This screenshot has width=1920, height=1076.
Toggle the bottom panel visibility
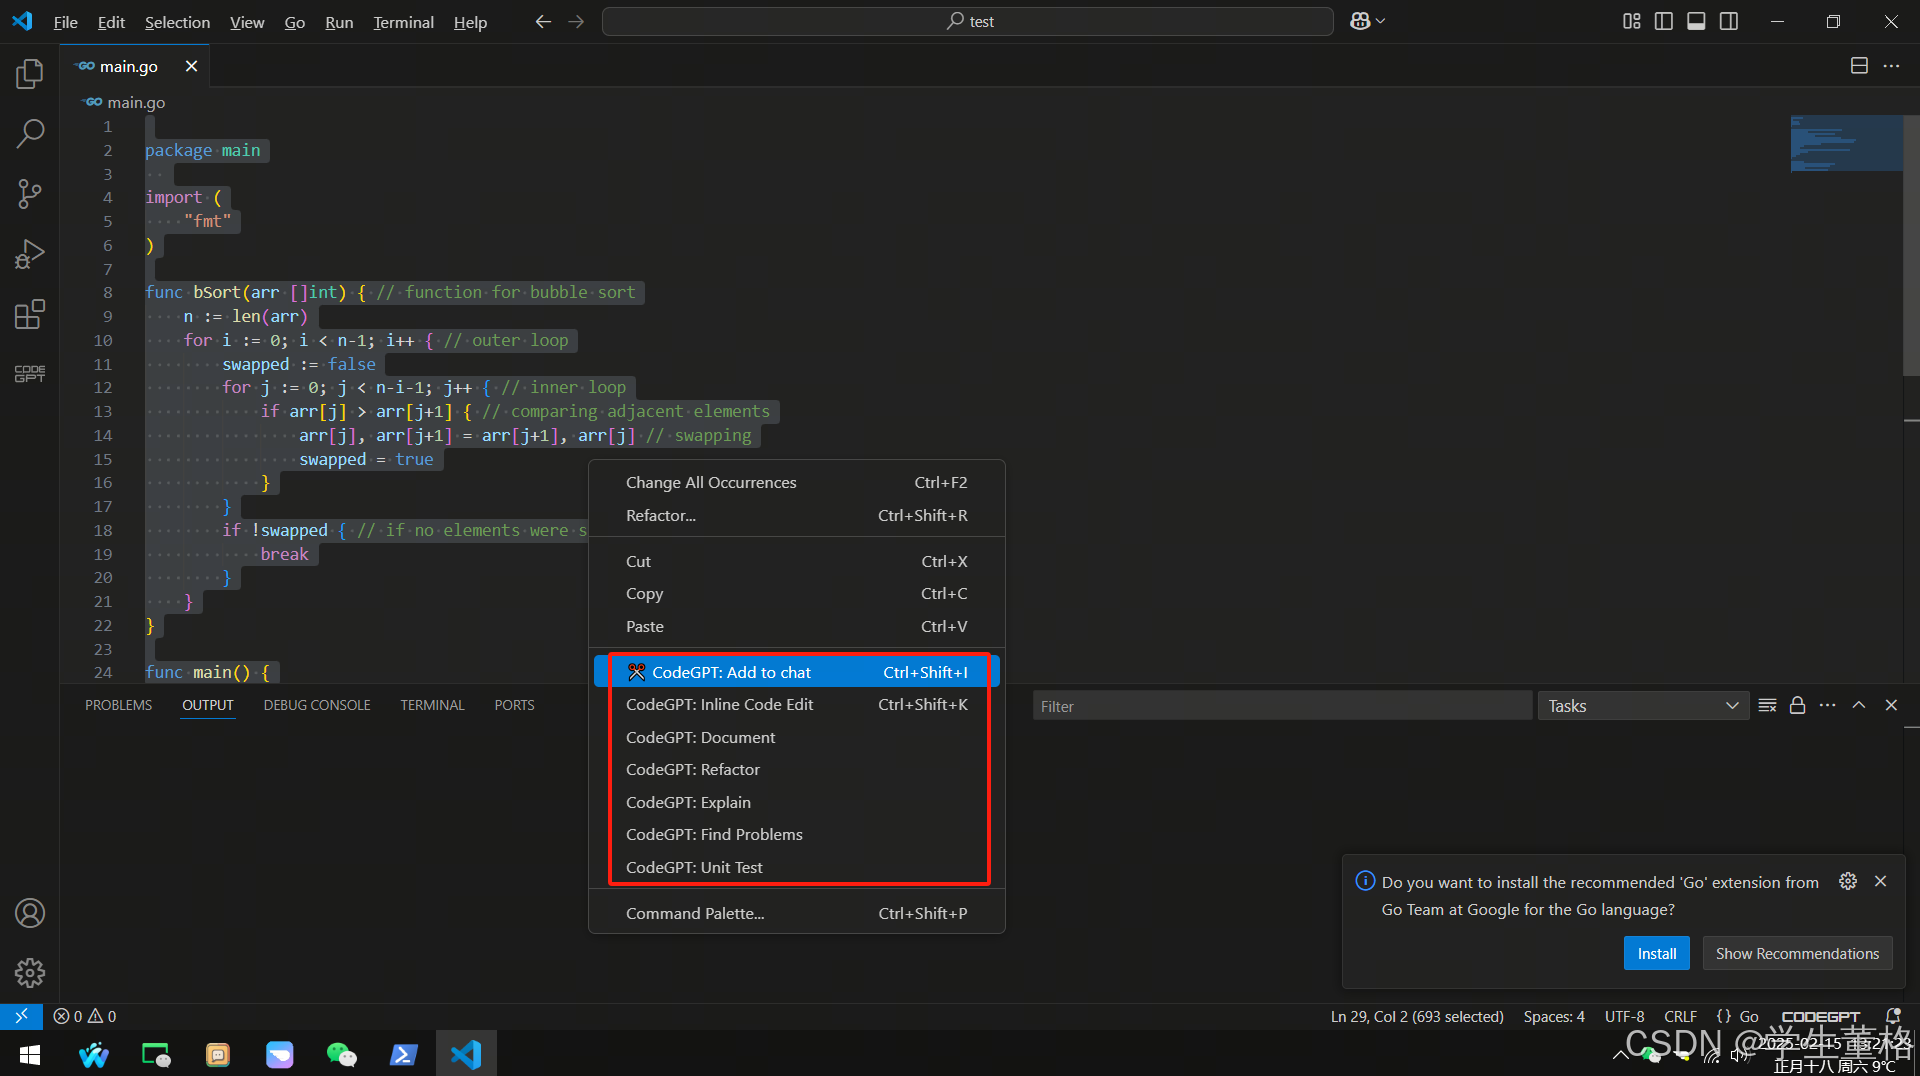click(x=1696, y=21)
